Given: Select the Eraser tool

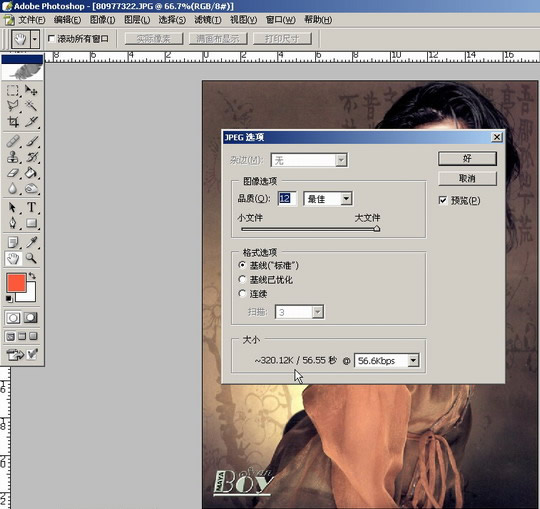Looking at the screenshot, I should [x=13, y=173].
